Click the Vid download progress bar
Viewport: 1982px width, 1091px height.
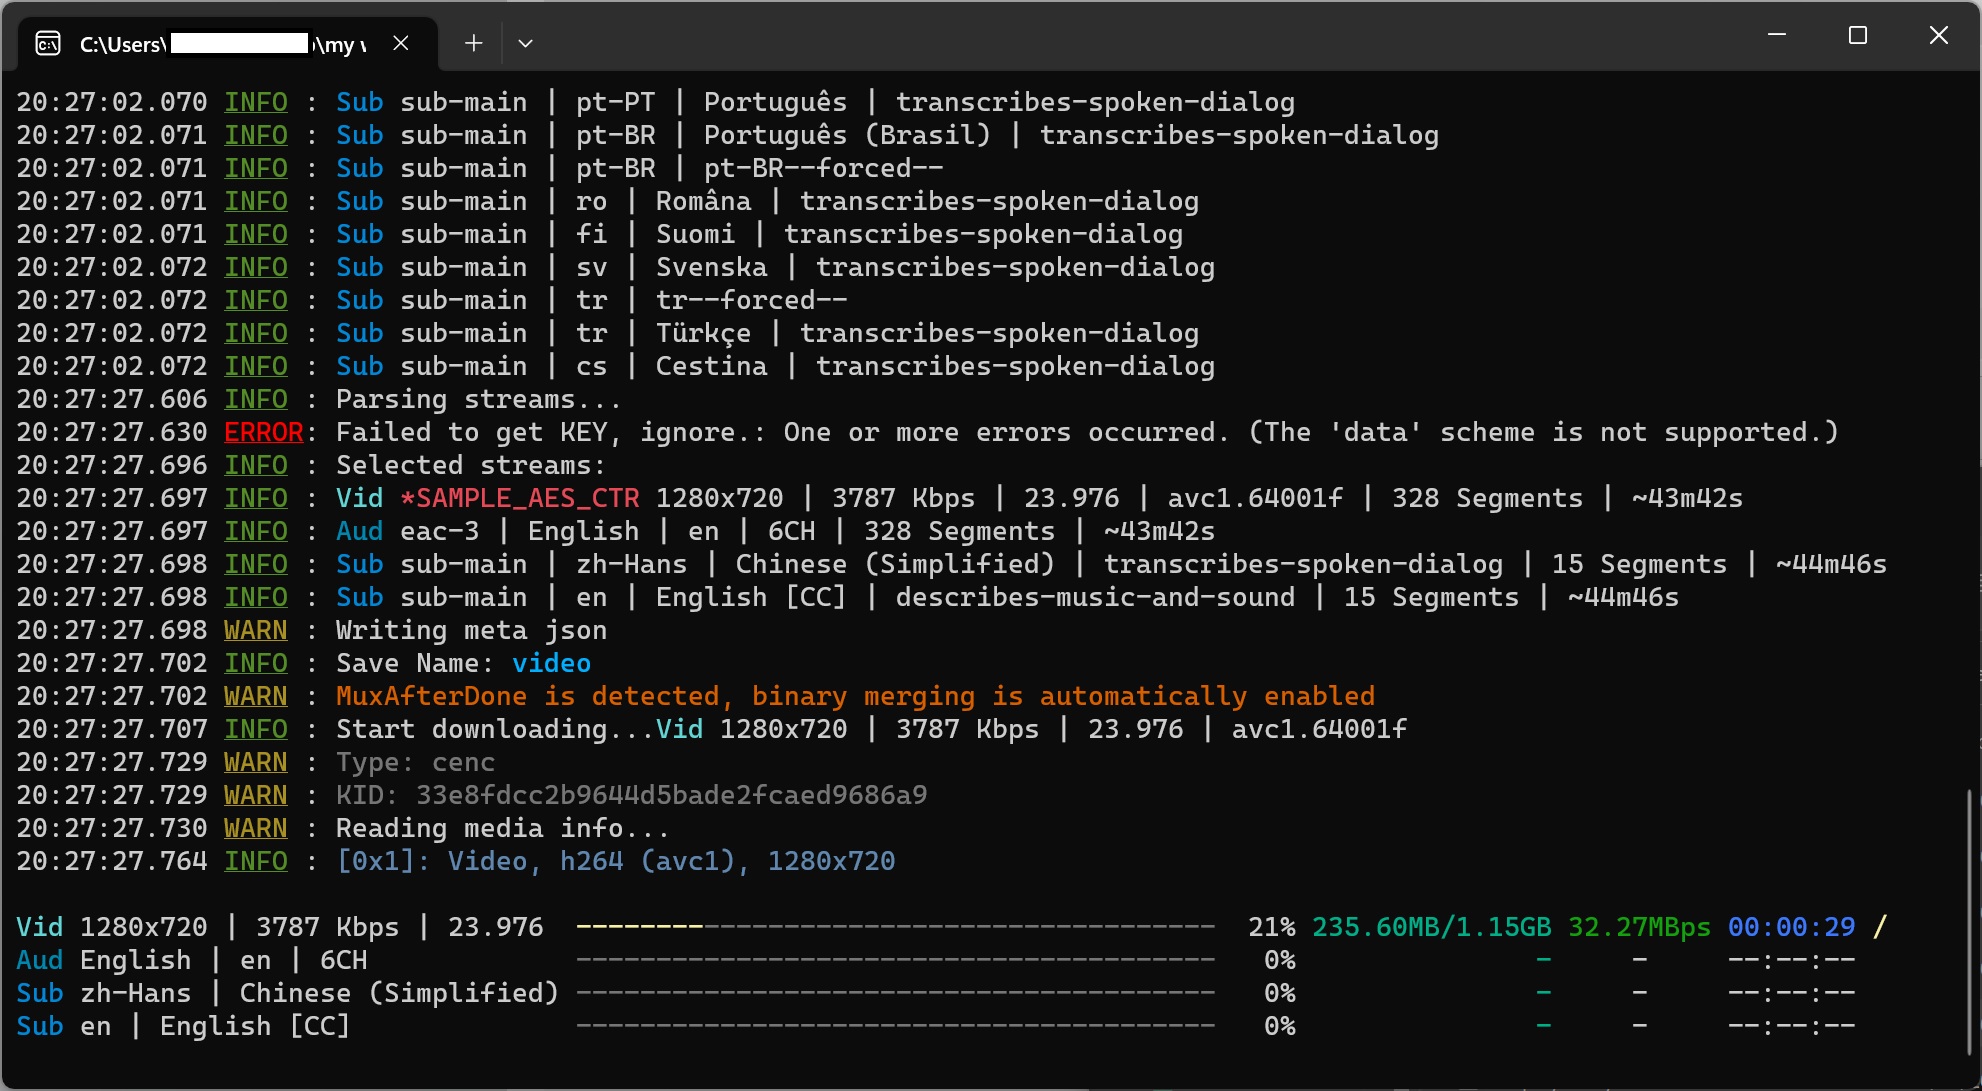tap(895, 927)
